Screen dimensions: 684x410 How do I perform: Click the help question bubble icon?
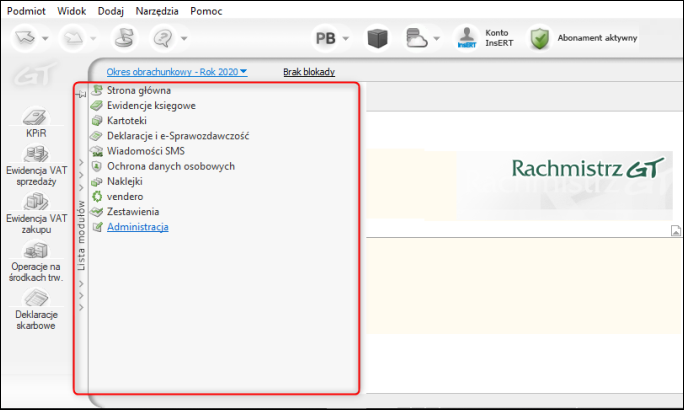[163, 38]
